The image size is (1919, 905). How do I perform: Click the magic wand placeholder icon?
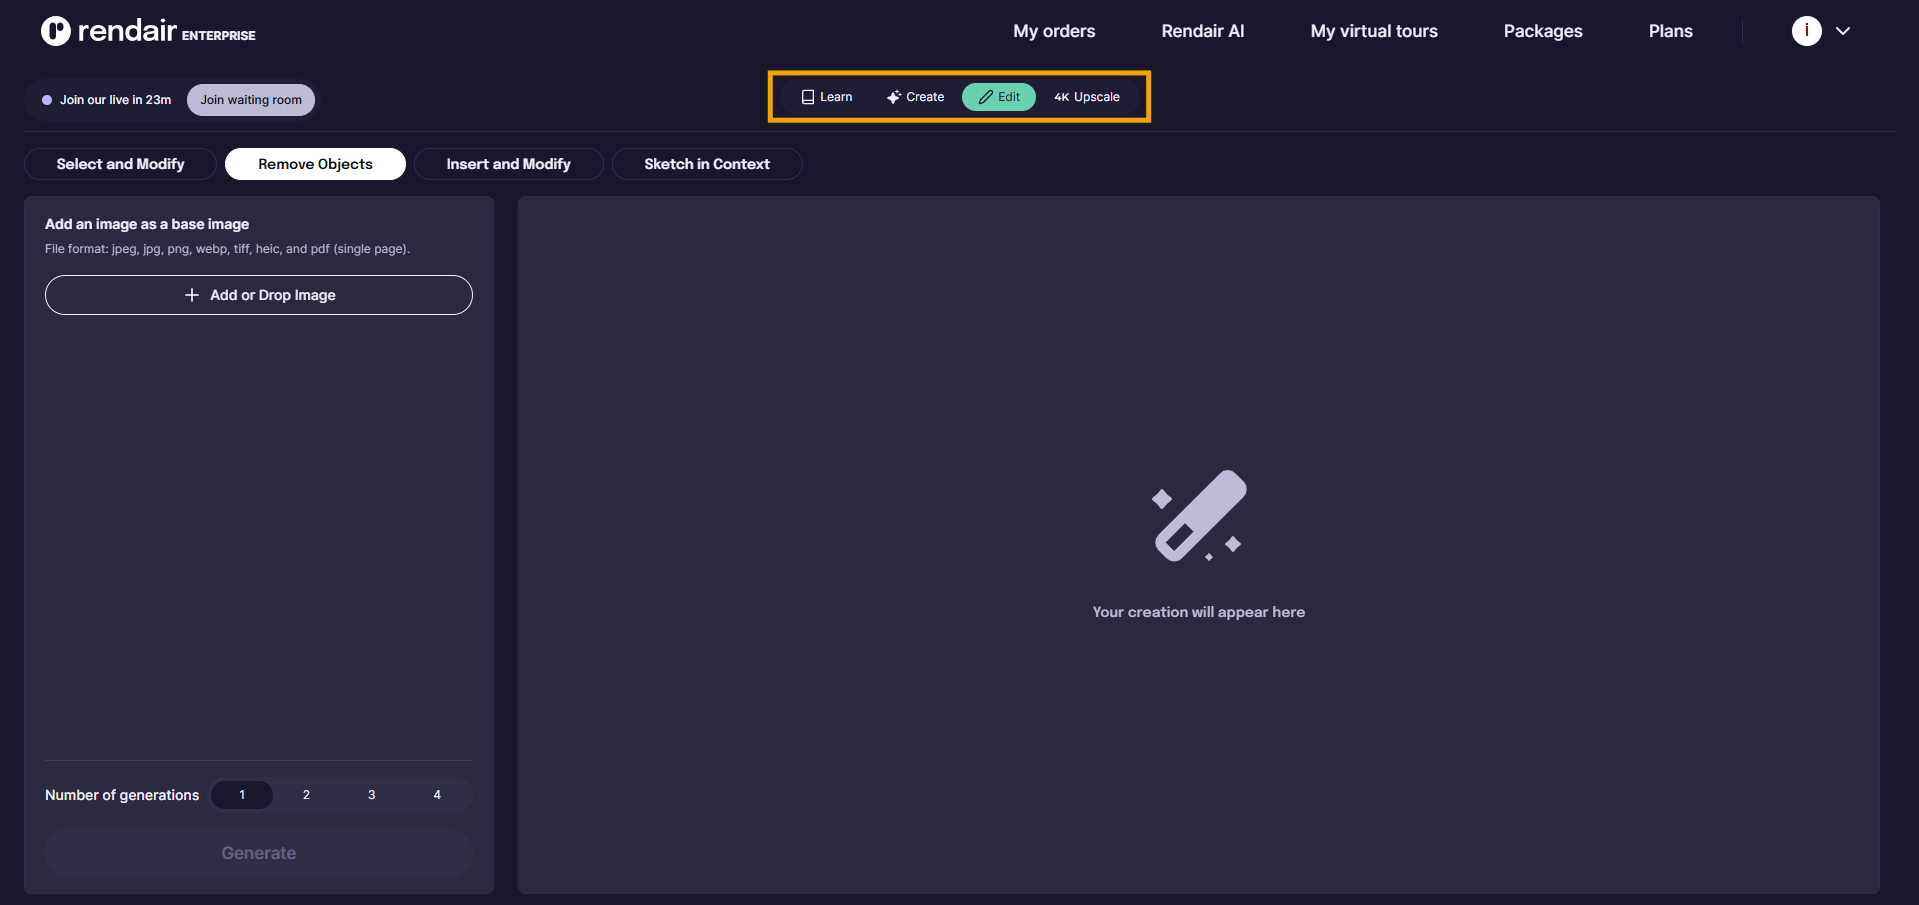[x=1198, y=516]
